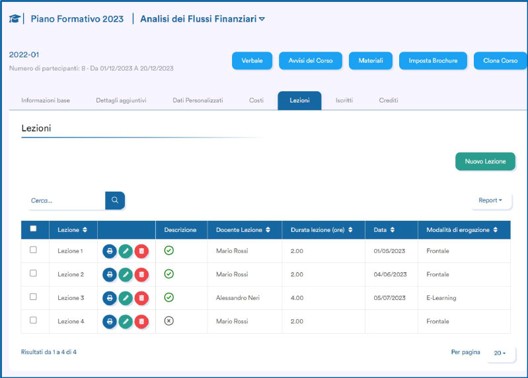Image resolution: width=528 pixels, height=378 pixels.
Task: Sort by Data column arrows
Action: click(x=392, y=230)
